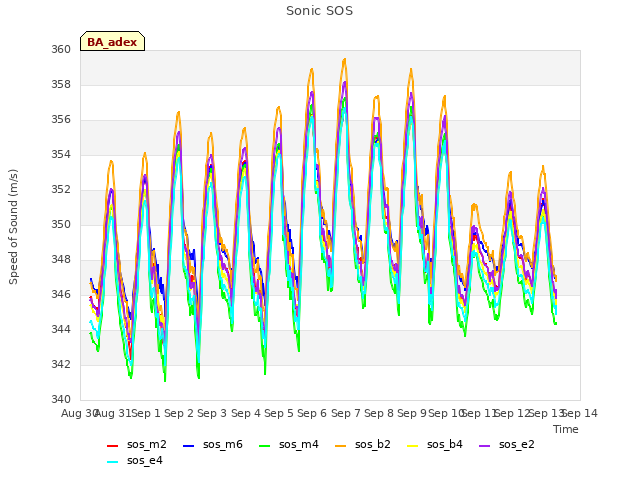Click the 350 y-axis tick label

[x=61, y=224]
